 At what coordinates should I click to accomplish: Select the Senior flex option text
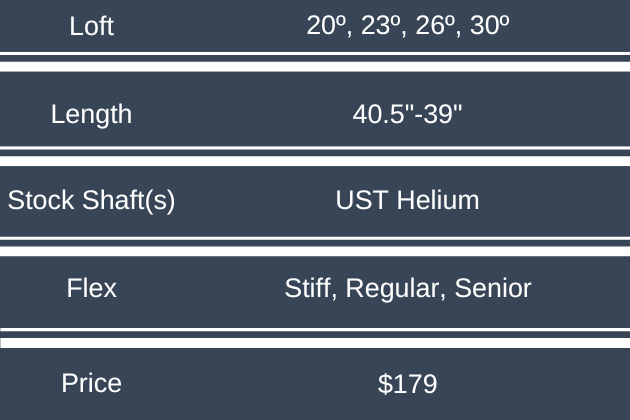pos(493,289)
